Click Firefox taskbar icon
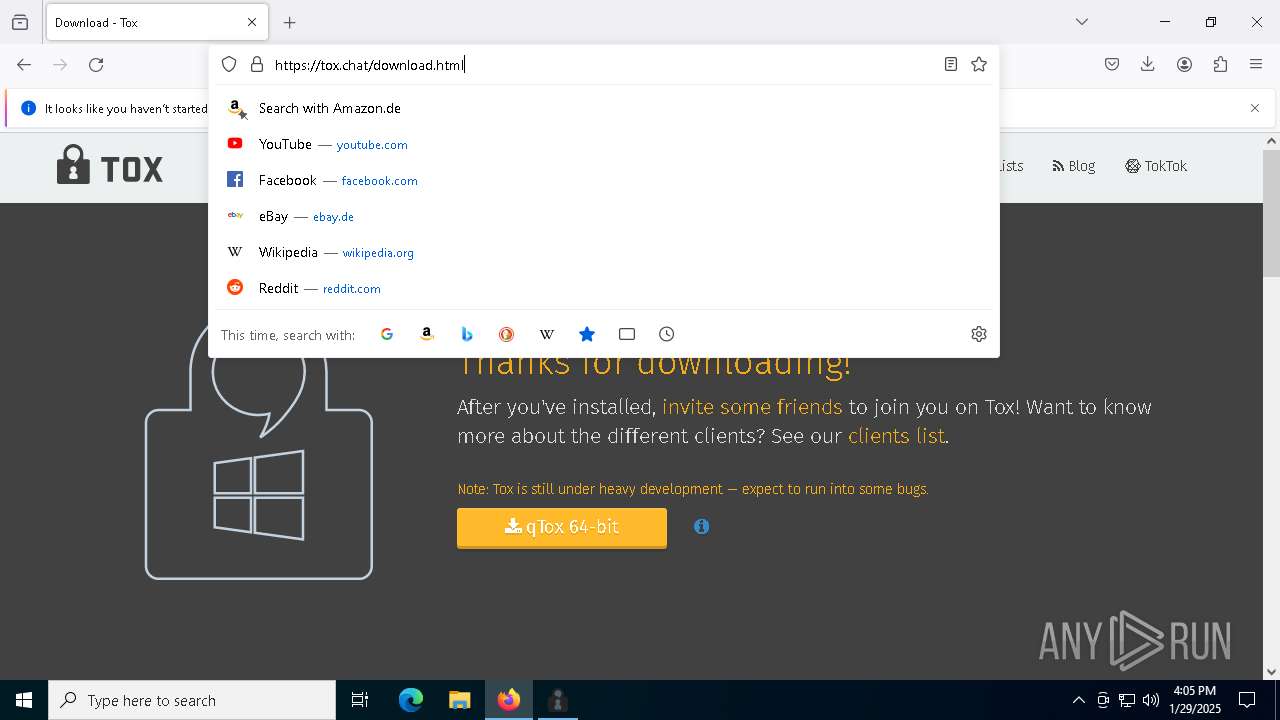 pos(509,700)
